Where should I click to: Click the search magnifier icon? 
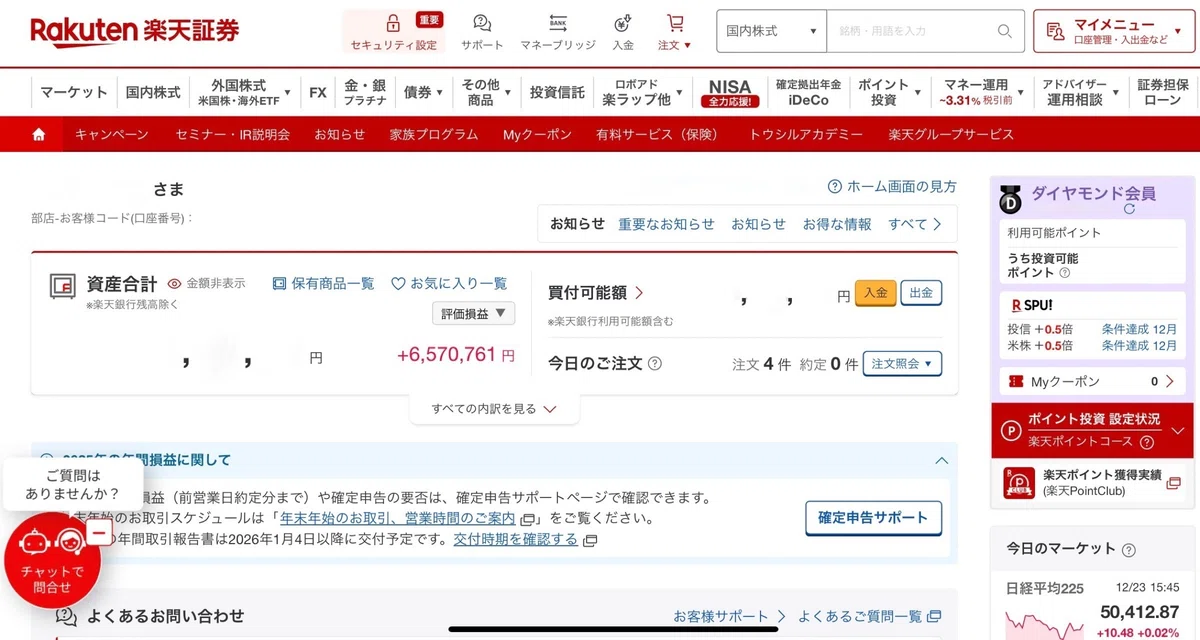pos(1005,31)
